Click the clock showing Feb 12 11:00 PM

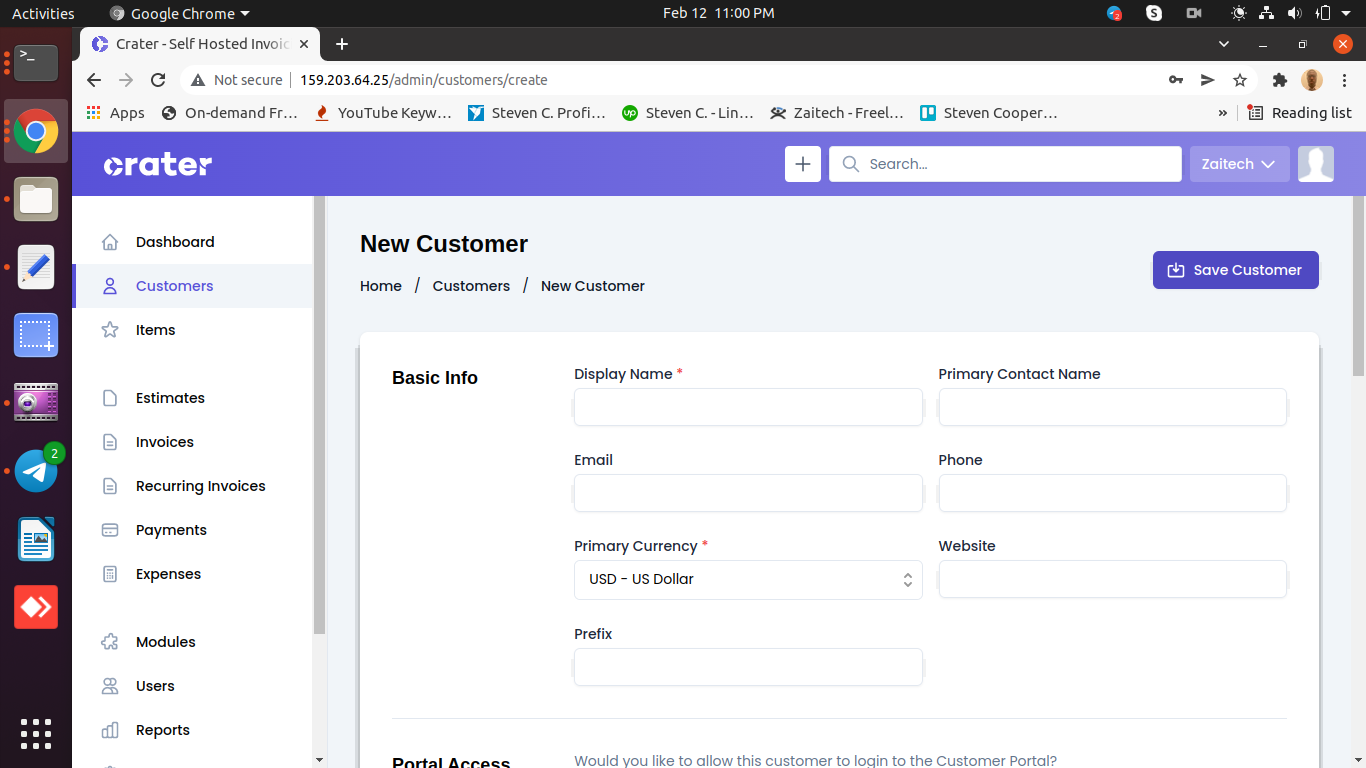(719, 14)
